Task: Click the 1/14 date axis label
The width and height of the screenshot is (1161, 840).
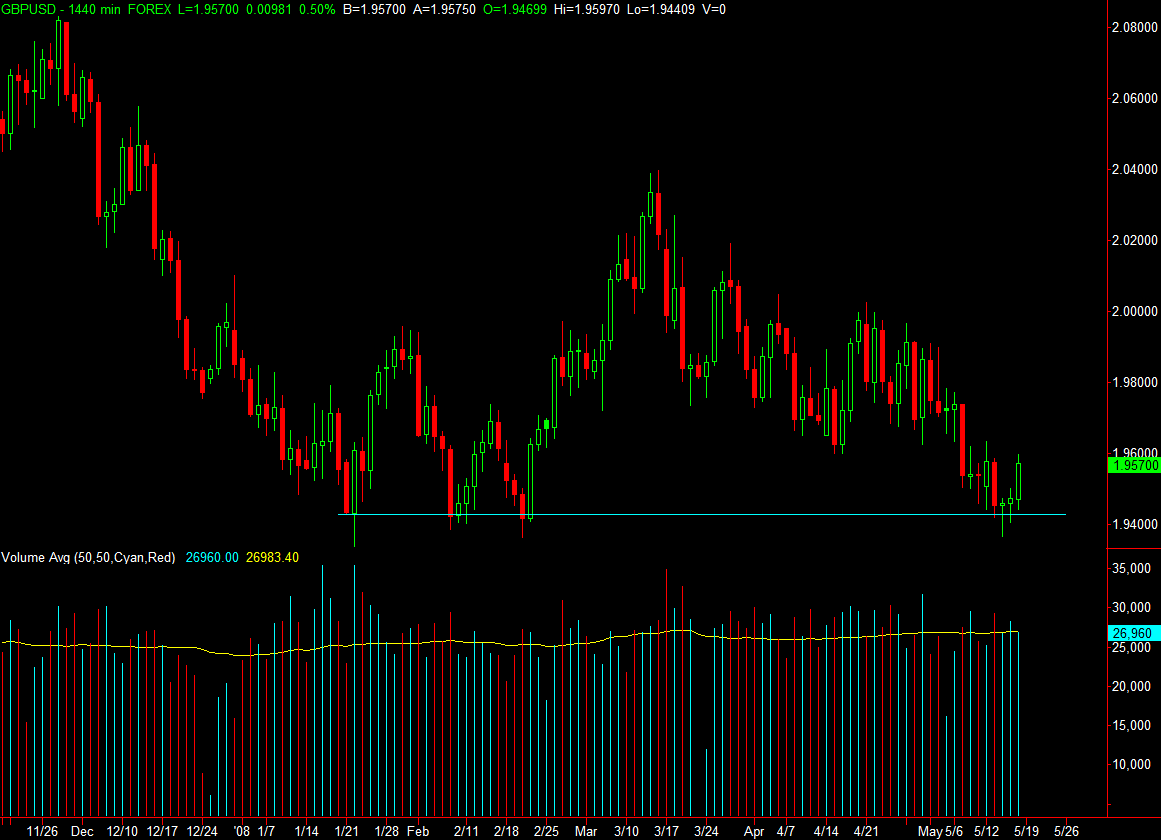Action: pyautogui.click(x=307, y=831)
